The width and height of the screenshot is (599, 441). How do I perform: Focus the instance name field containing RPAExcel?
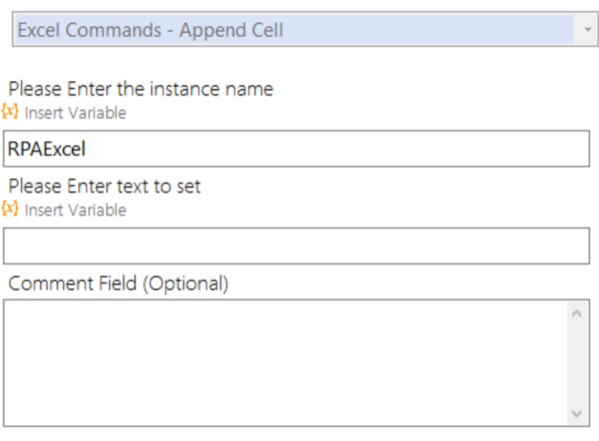tap(296, 149)
